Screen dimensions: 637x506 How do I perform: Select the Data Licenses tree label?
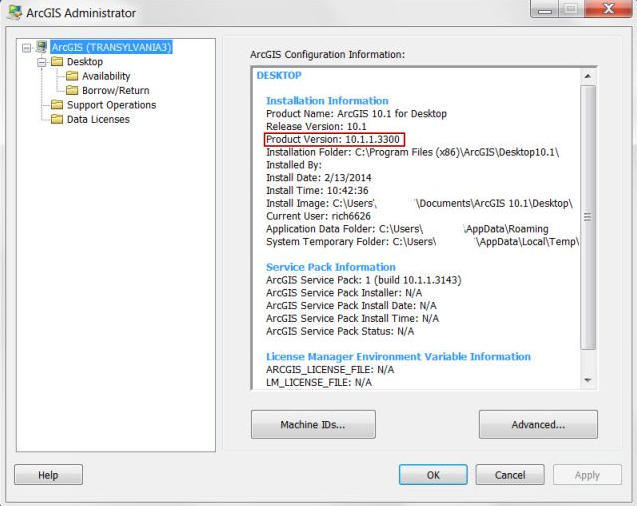pos(97,119)
